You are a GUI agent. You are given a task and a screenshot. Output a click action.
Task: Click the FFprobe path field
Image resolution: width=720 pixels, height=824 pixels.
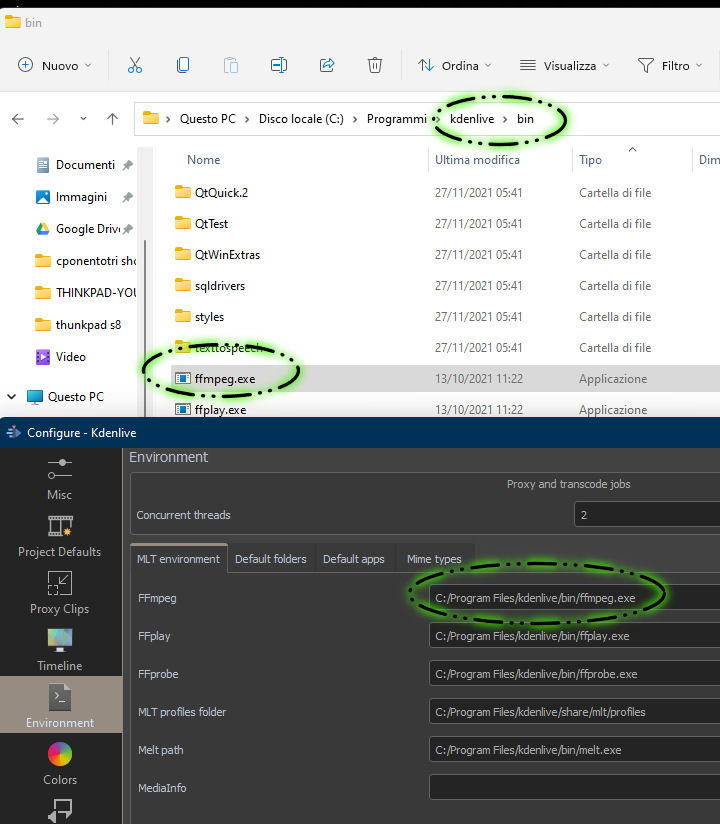click(574, 674)
